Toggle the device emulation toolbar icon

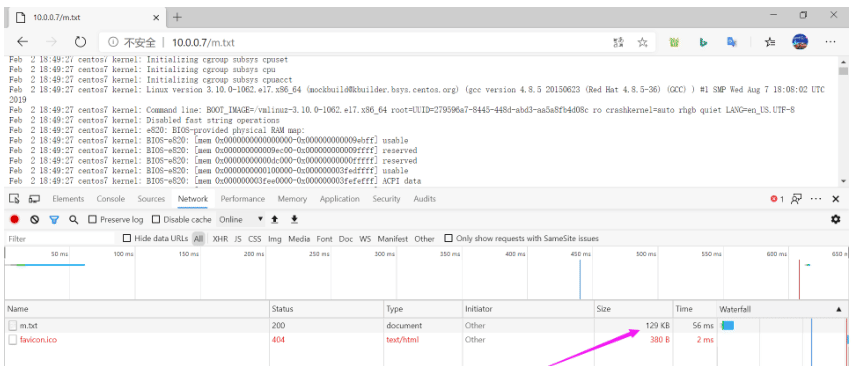pyautogui.click(x=34, y=199)
